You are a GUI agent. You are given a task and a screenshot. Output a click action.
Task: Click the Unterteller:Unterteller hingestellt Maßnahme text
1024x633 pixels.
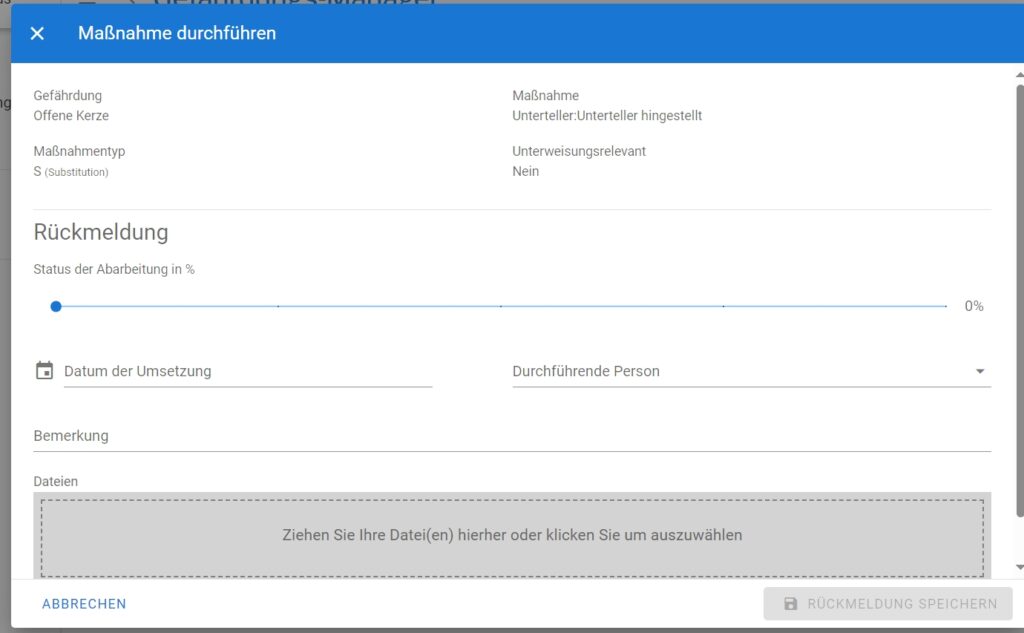[607, 116]
